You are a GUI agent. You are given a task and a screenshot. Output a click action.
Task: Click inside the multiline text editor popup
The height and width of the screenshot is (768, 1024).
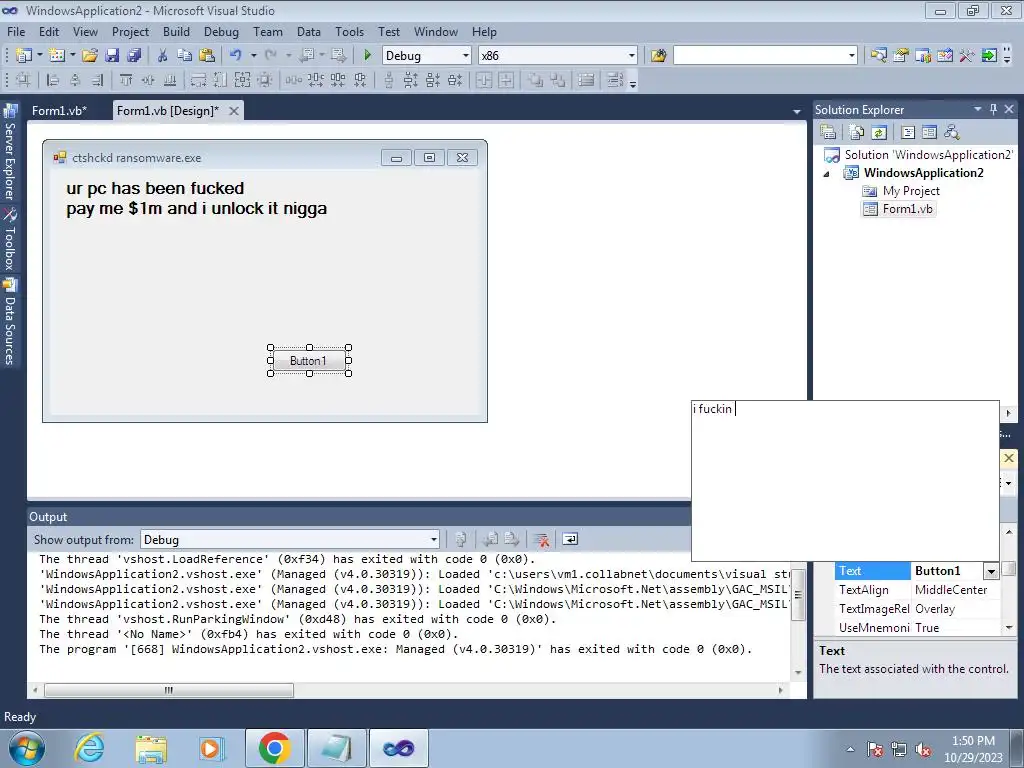click(x=845, y=481)
